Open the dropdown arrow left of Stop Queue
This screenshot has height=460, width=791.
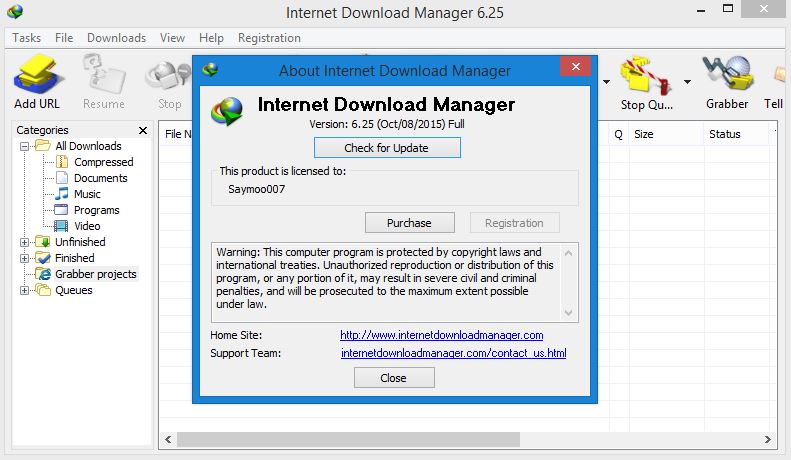(x=606, y=82)
